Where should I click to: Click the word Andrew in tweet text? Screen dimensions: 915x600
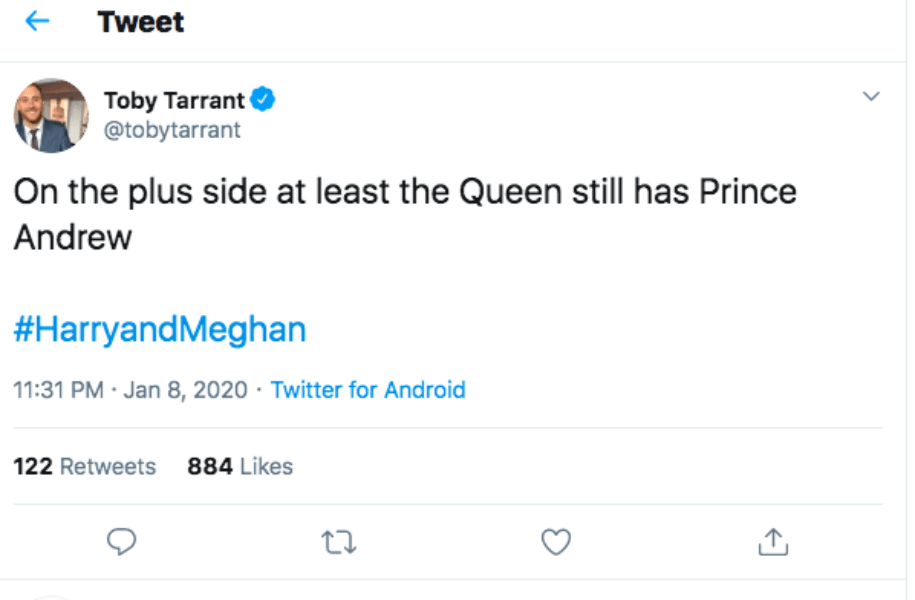(x=72, y=238)
